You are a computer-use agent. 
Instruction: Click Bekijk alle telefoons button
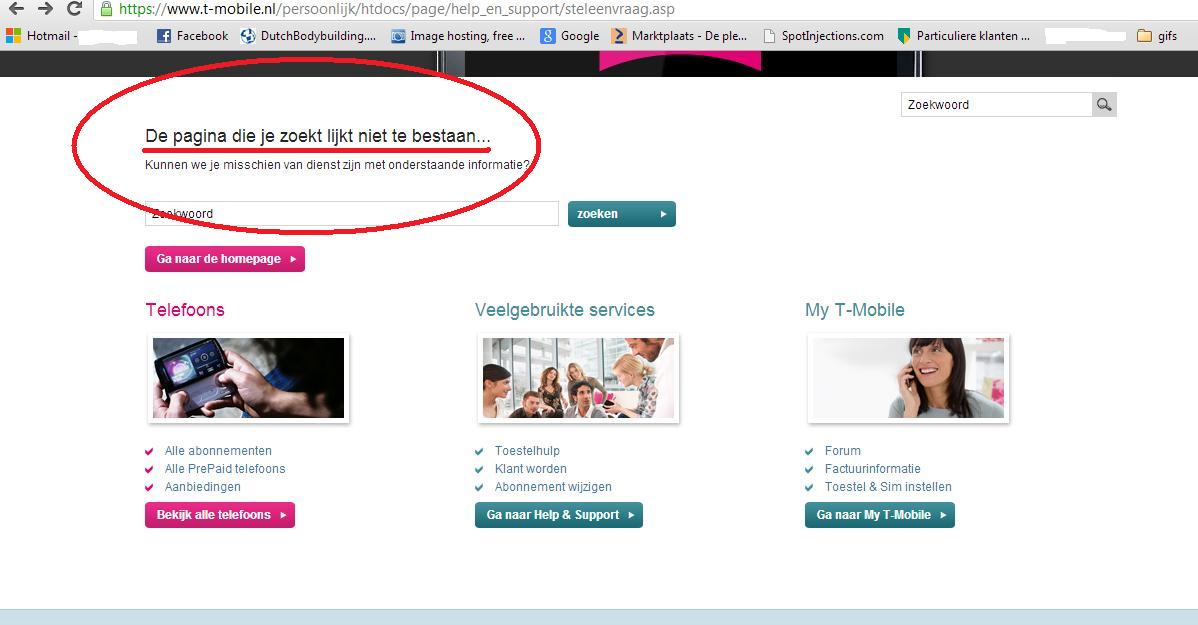(220, 515)
